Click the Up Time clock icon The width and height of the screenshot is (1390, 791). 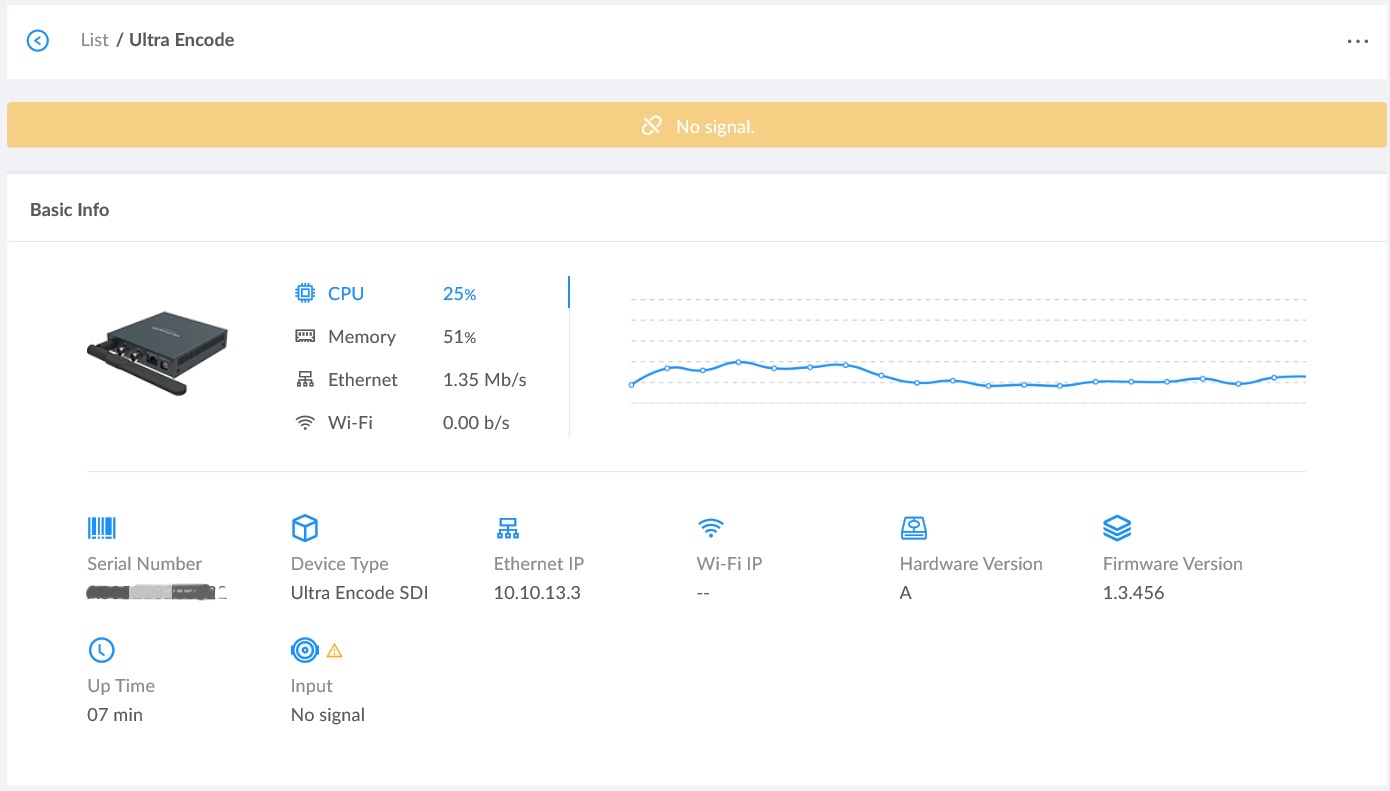102,650
